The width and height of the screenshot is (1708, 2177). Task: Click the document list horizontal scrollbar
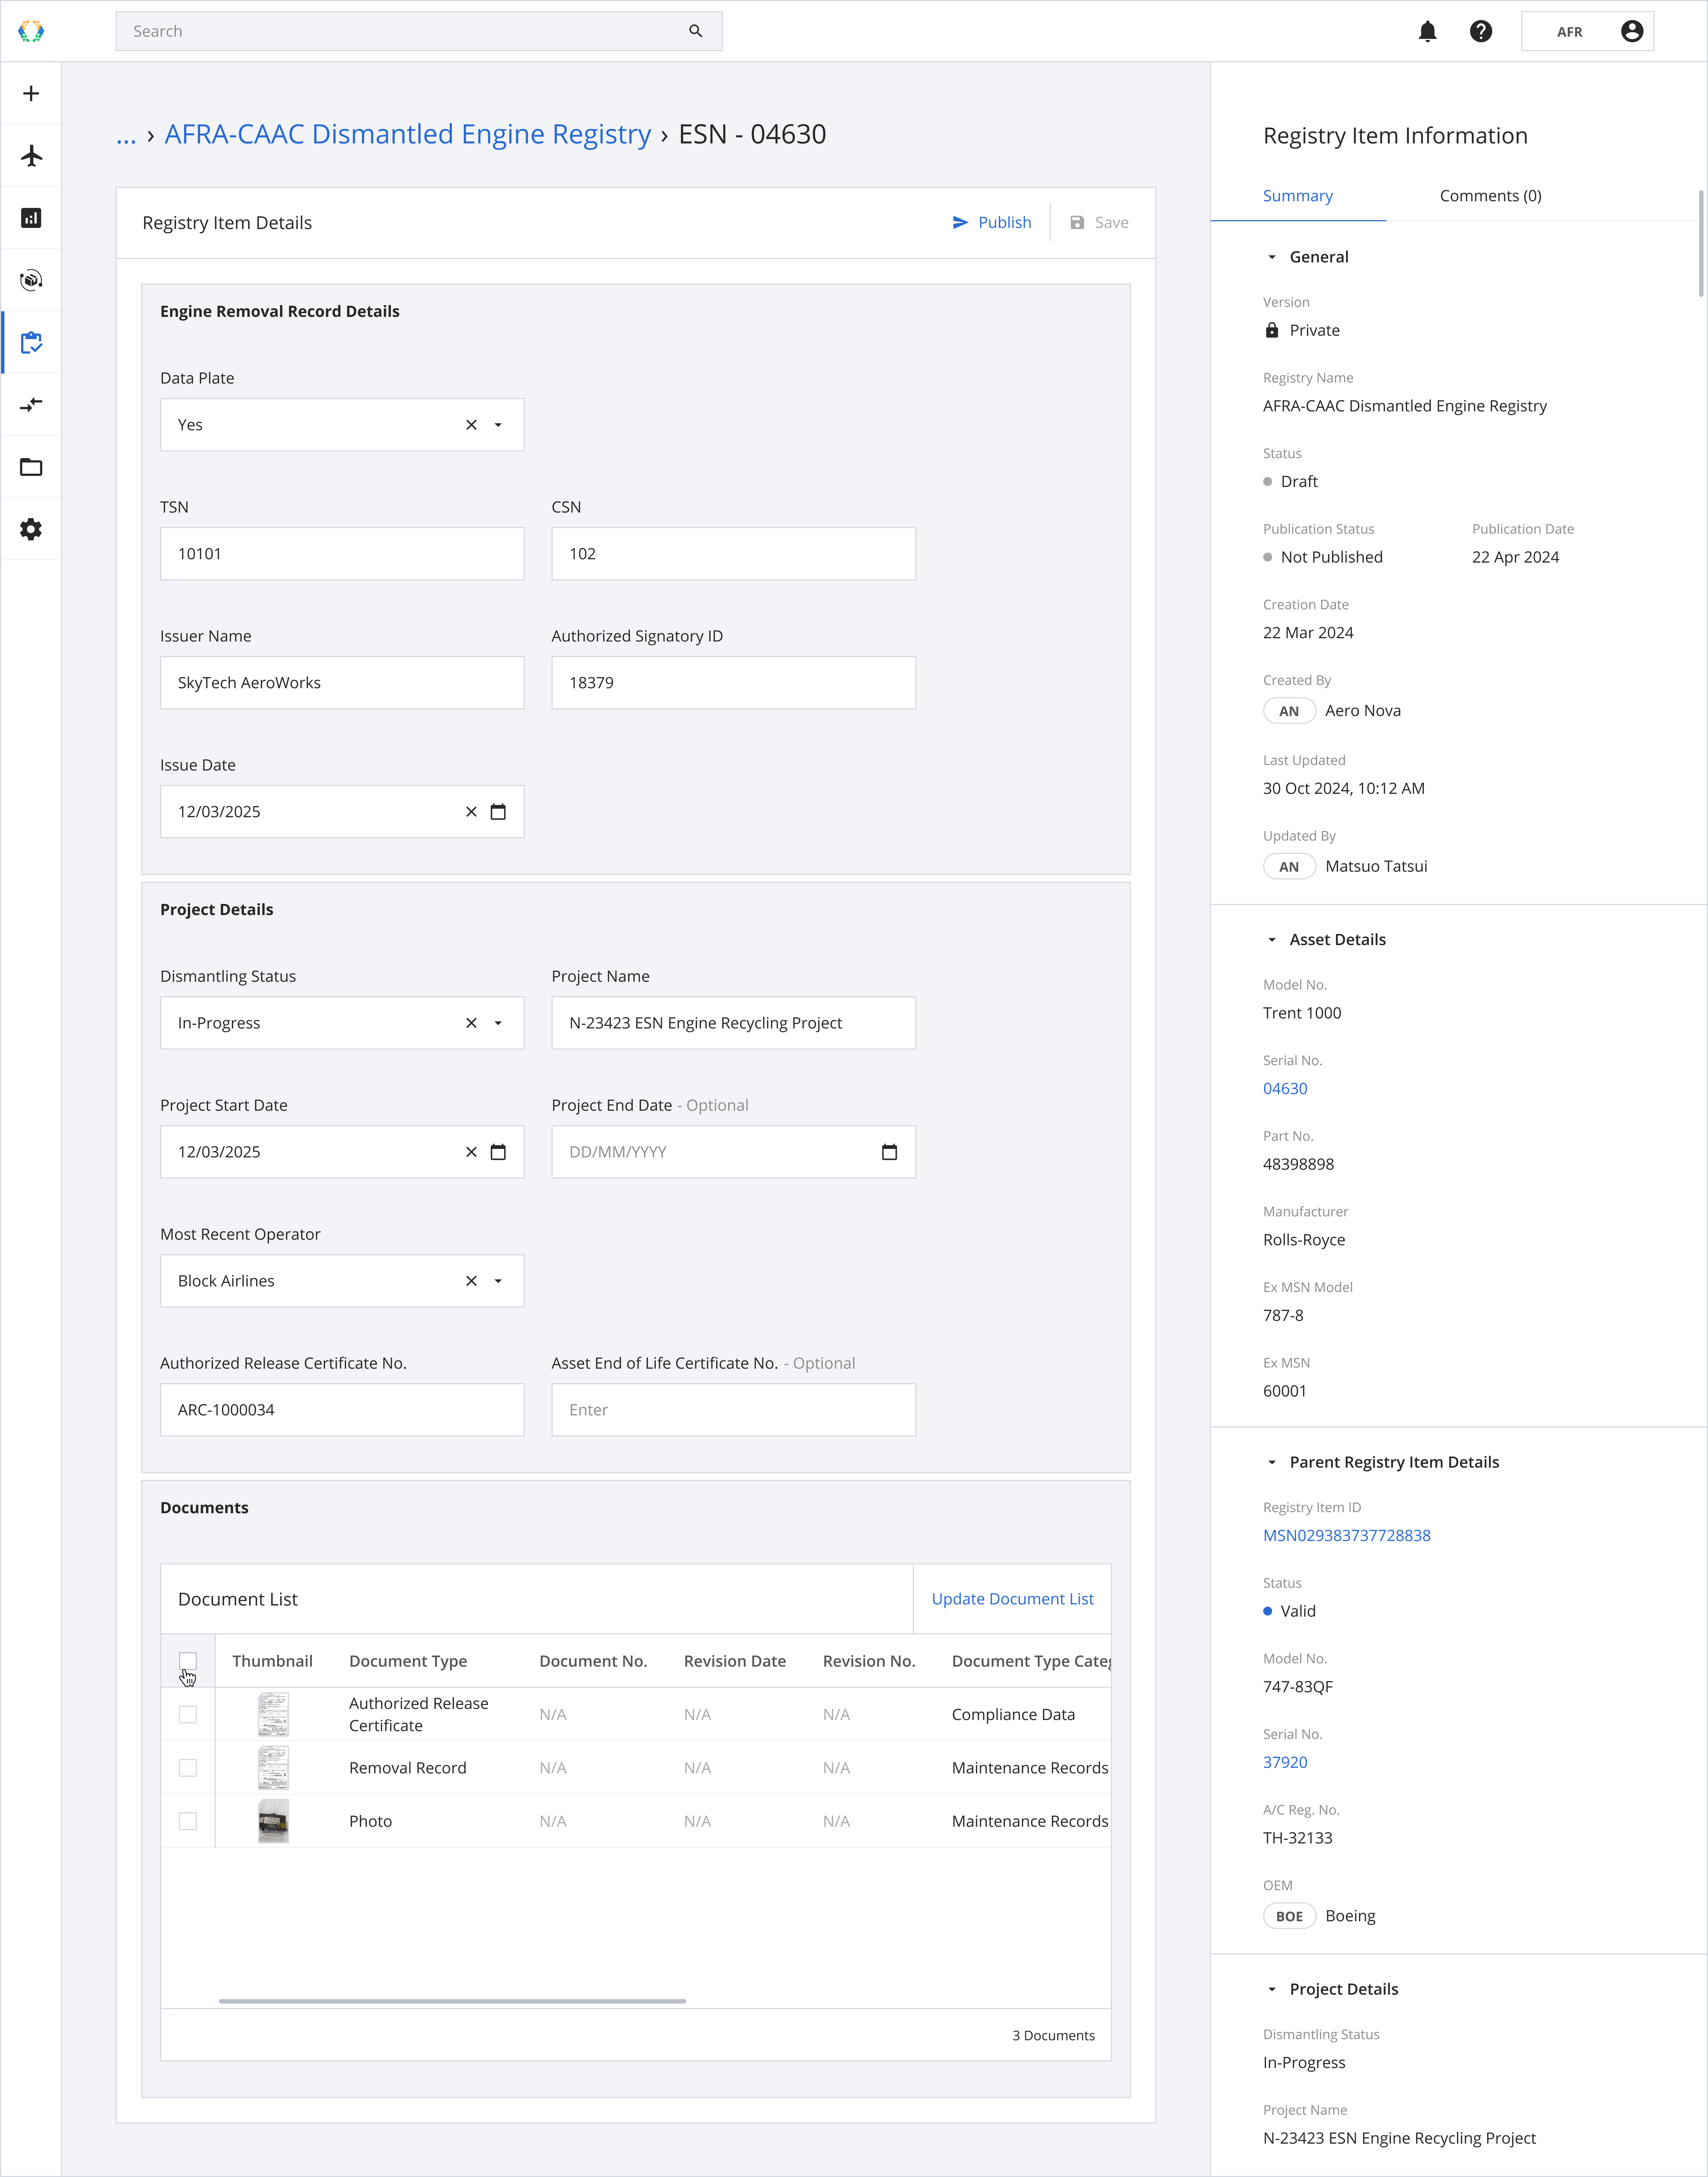coord(452,2001)
